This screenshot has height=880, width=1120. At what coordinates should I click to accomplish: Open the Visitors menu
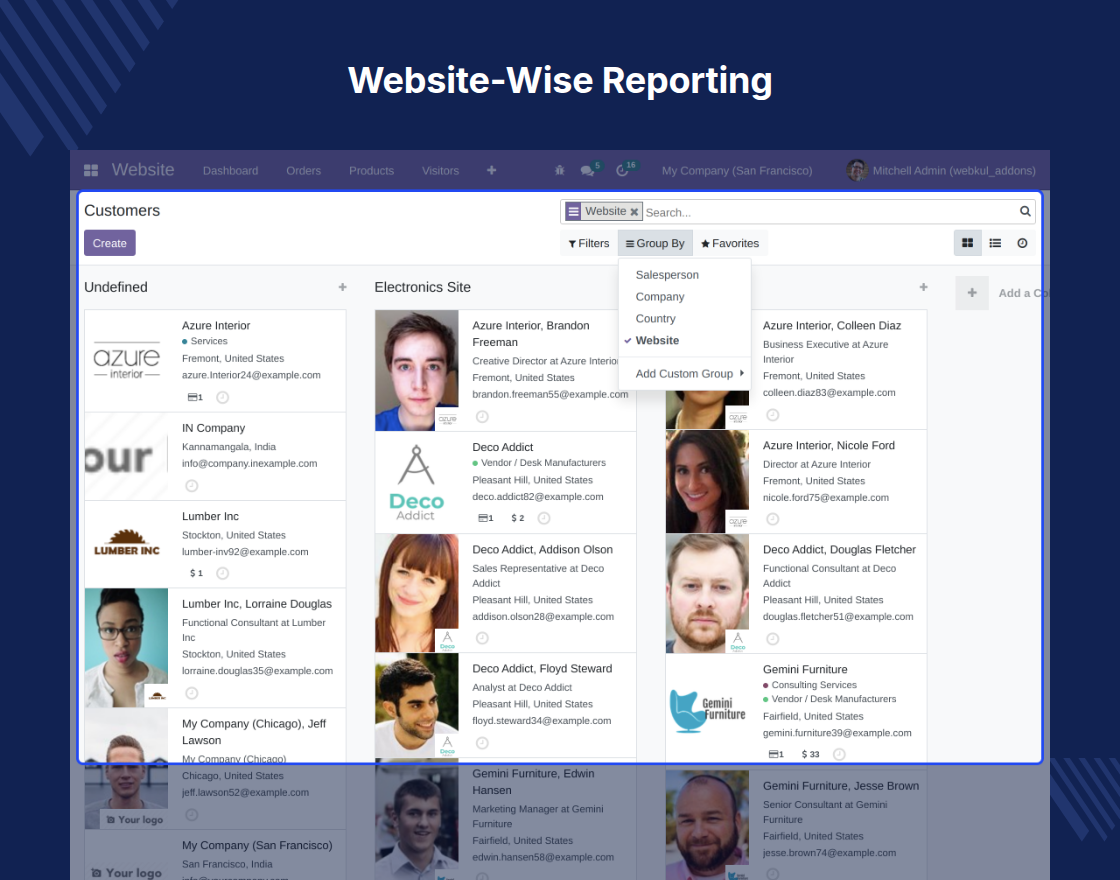coord(440,171)
